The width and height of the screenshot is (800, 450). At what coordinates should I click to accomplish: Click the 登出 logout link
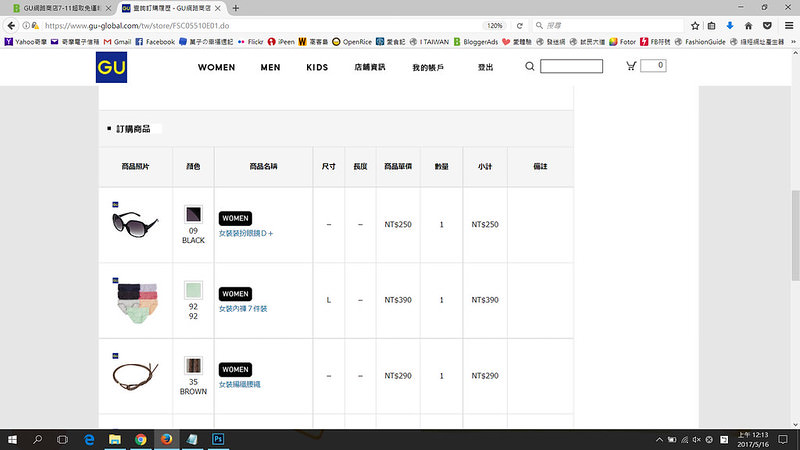[x=485, y=67]
